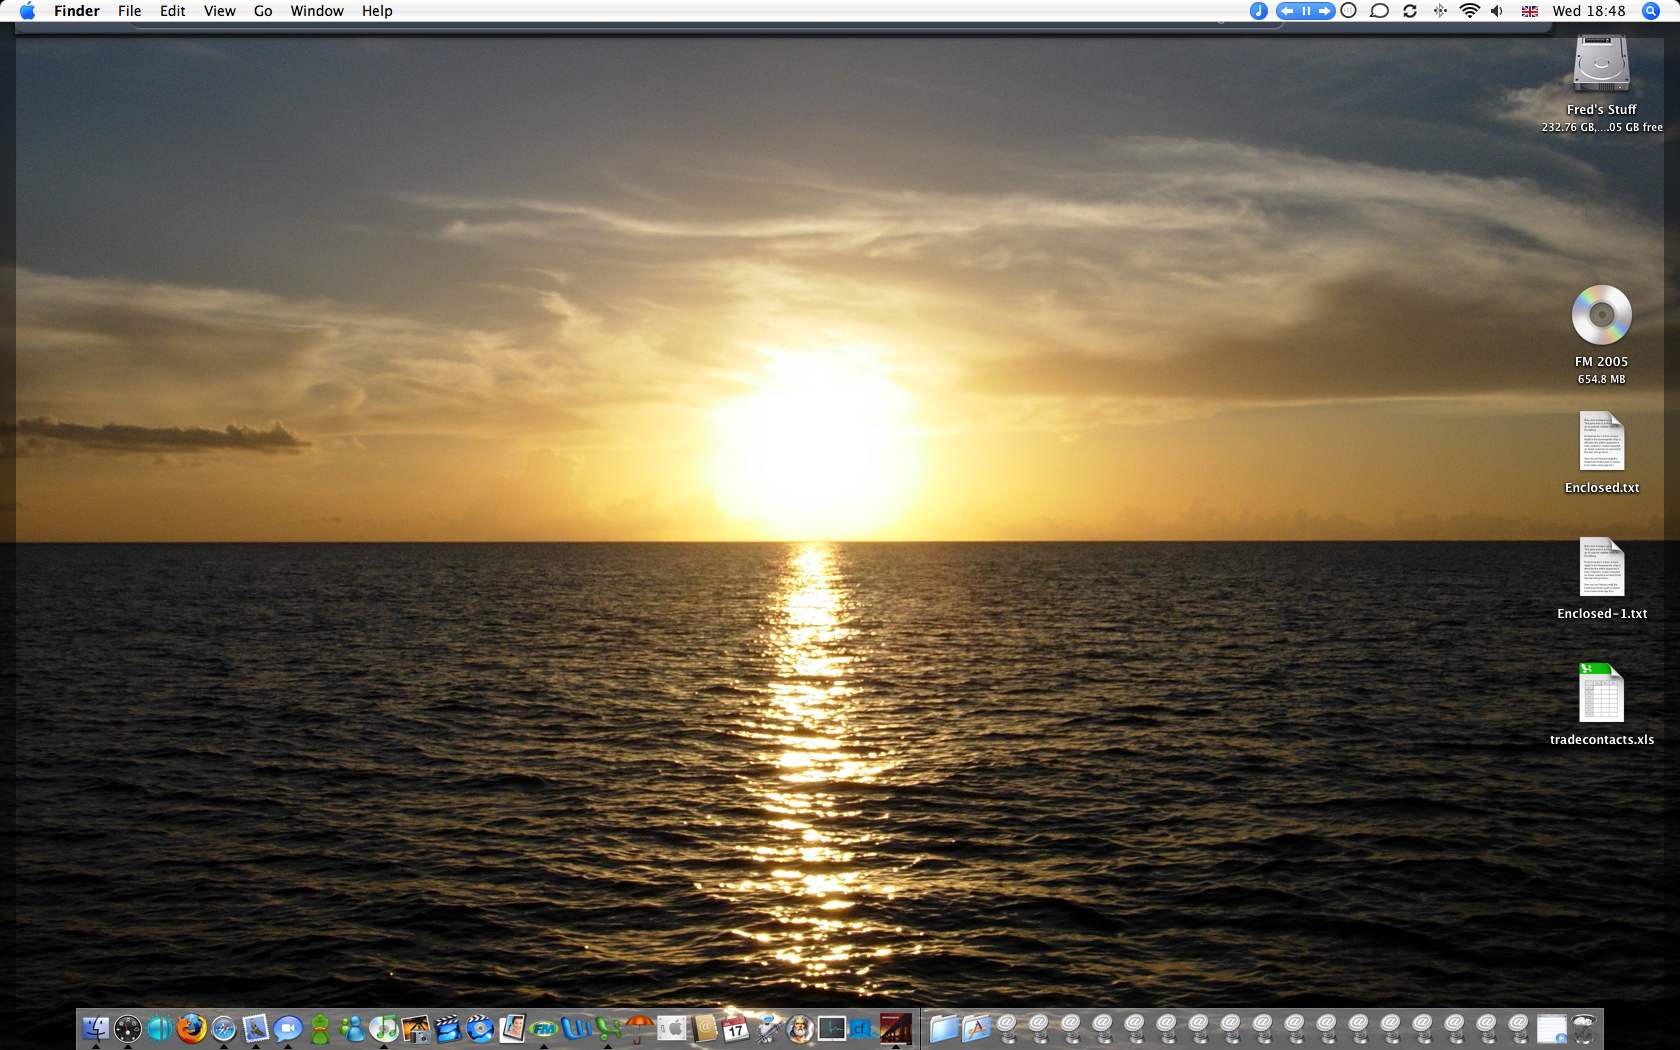Skip to next track in menu bar

click(1325, 11)
